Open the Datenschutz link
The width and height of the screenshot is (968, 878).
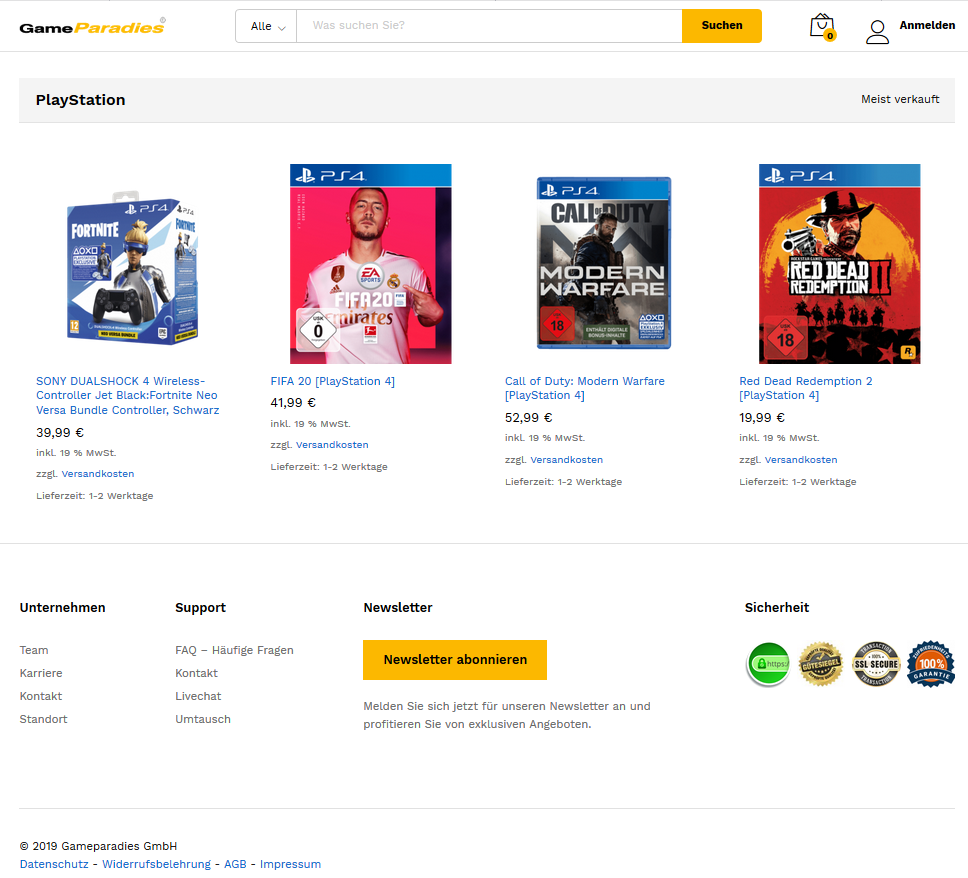pyautogui.click(x=54, y=864)
